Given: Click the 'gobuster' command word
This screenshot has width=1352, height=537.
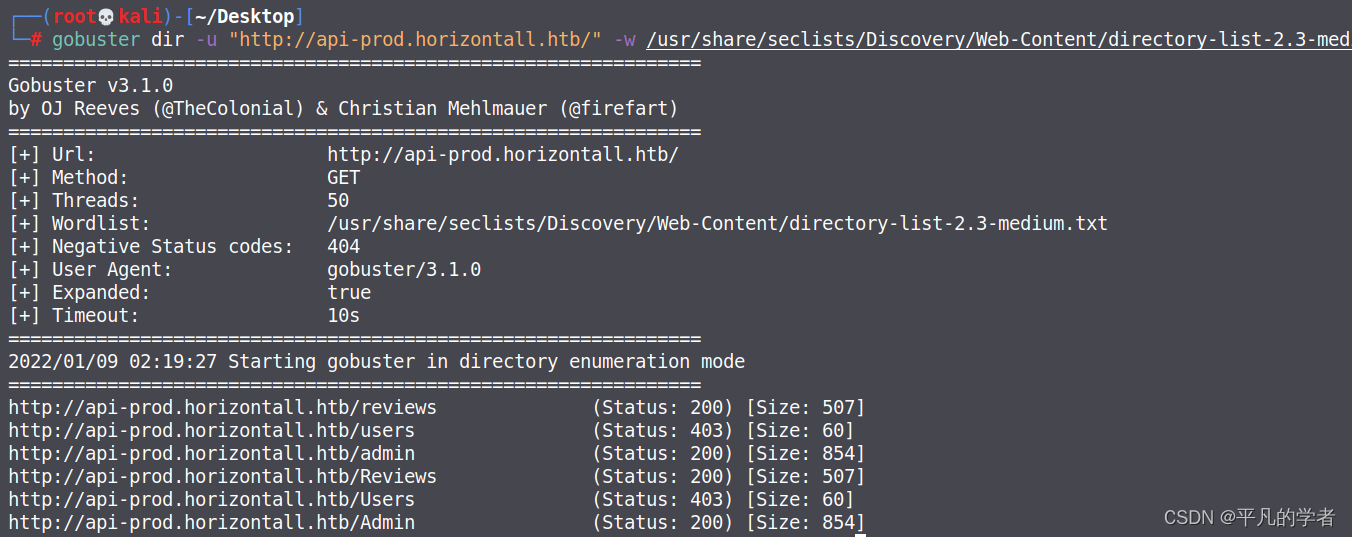Looking at the screenshot, I should pos(96,40).
